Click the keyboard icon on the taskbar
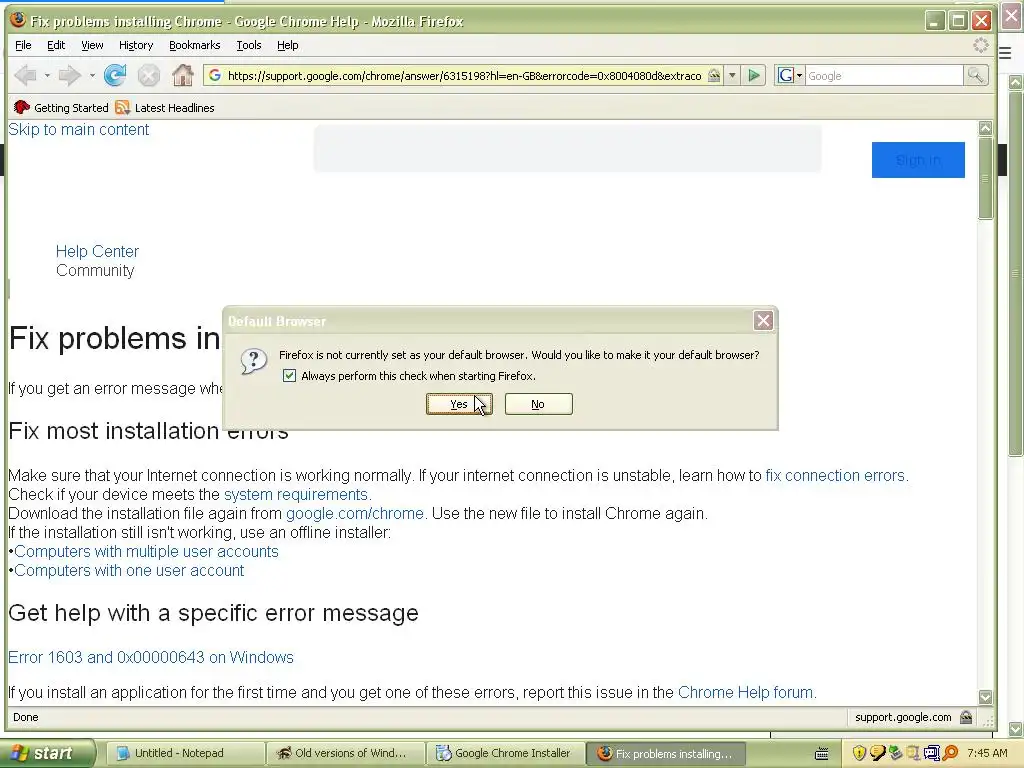Viewport: 1024px width, 768px height. coord(822,754)
